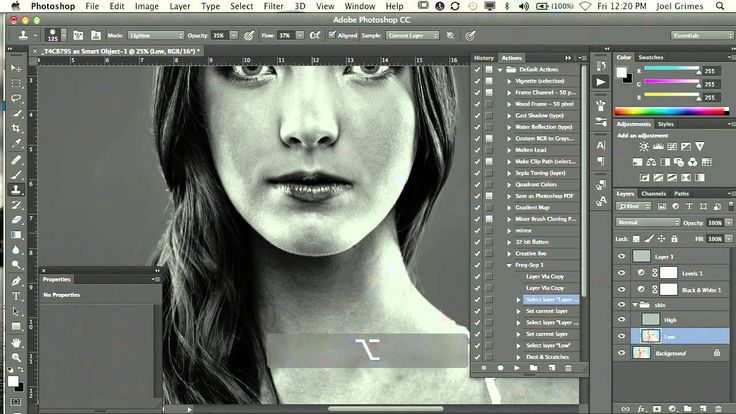
Task: Click the Brush Presets panel icon
Action: pos(600,102)
